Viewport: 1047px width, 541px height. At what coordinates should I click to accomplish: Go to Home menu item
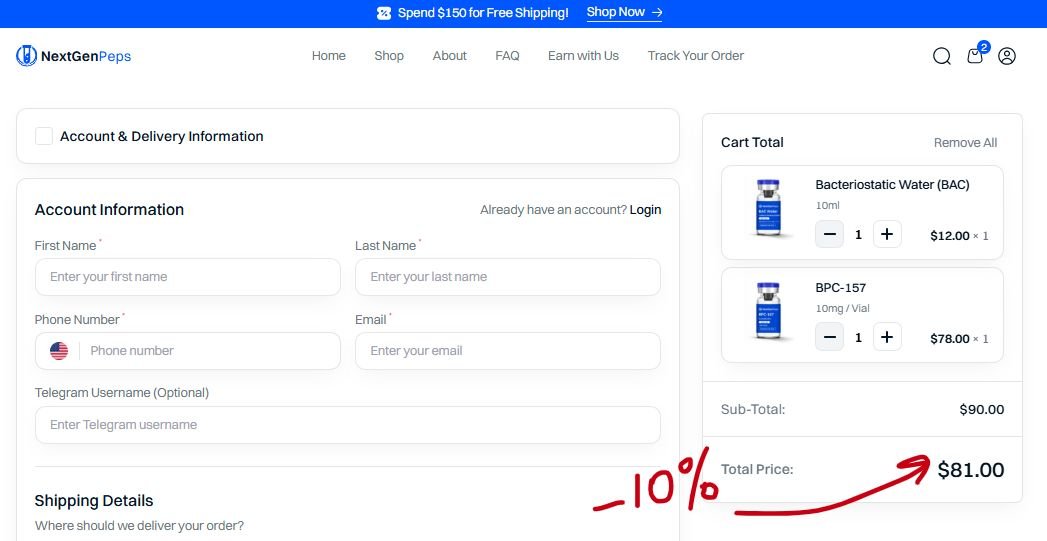[x=329, y=56]
